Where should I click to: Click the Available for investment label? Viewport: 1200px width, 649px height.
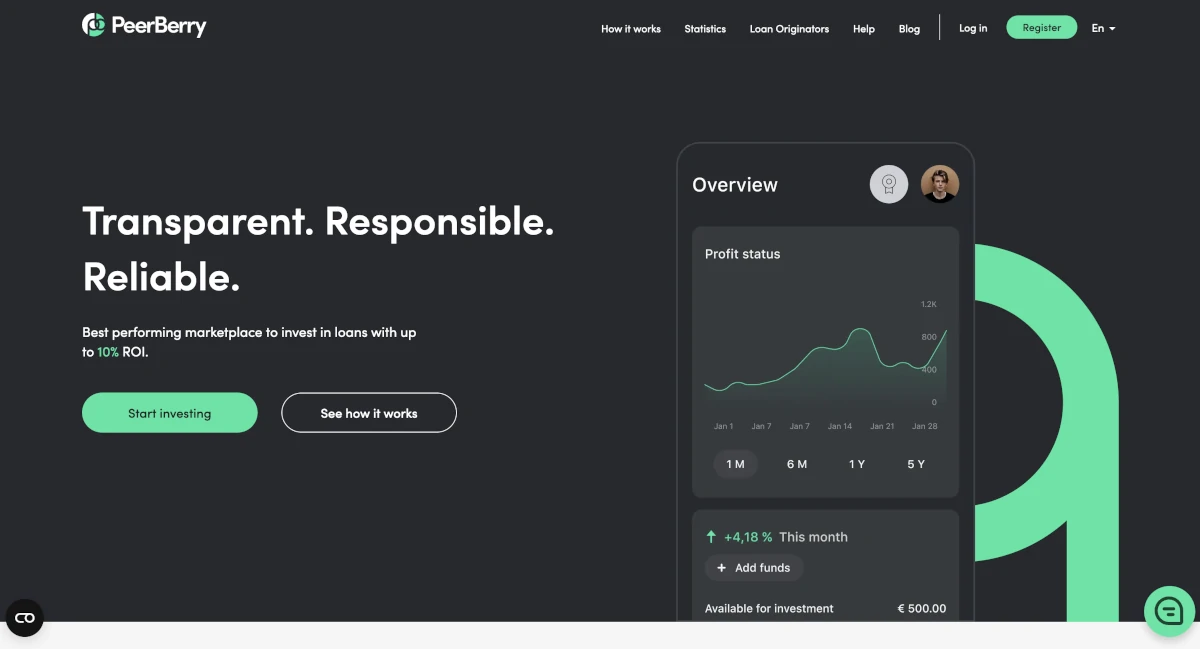tap(769, 608)
